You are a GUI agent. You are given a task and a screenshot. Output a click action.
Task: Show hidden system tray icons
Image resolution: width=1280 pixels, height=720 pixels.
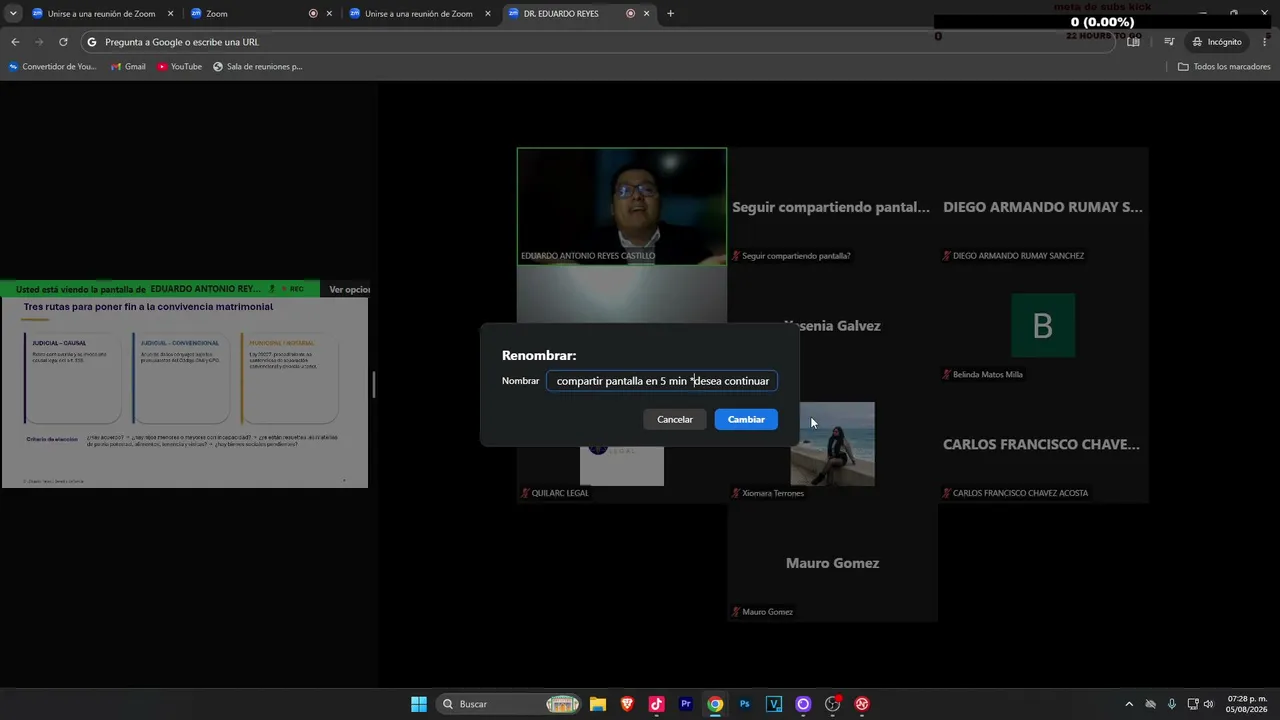click(x=1129, y=704)
